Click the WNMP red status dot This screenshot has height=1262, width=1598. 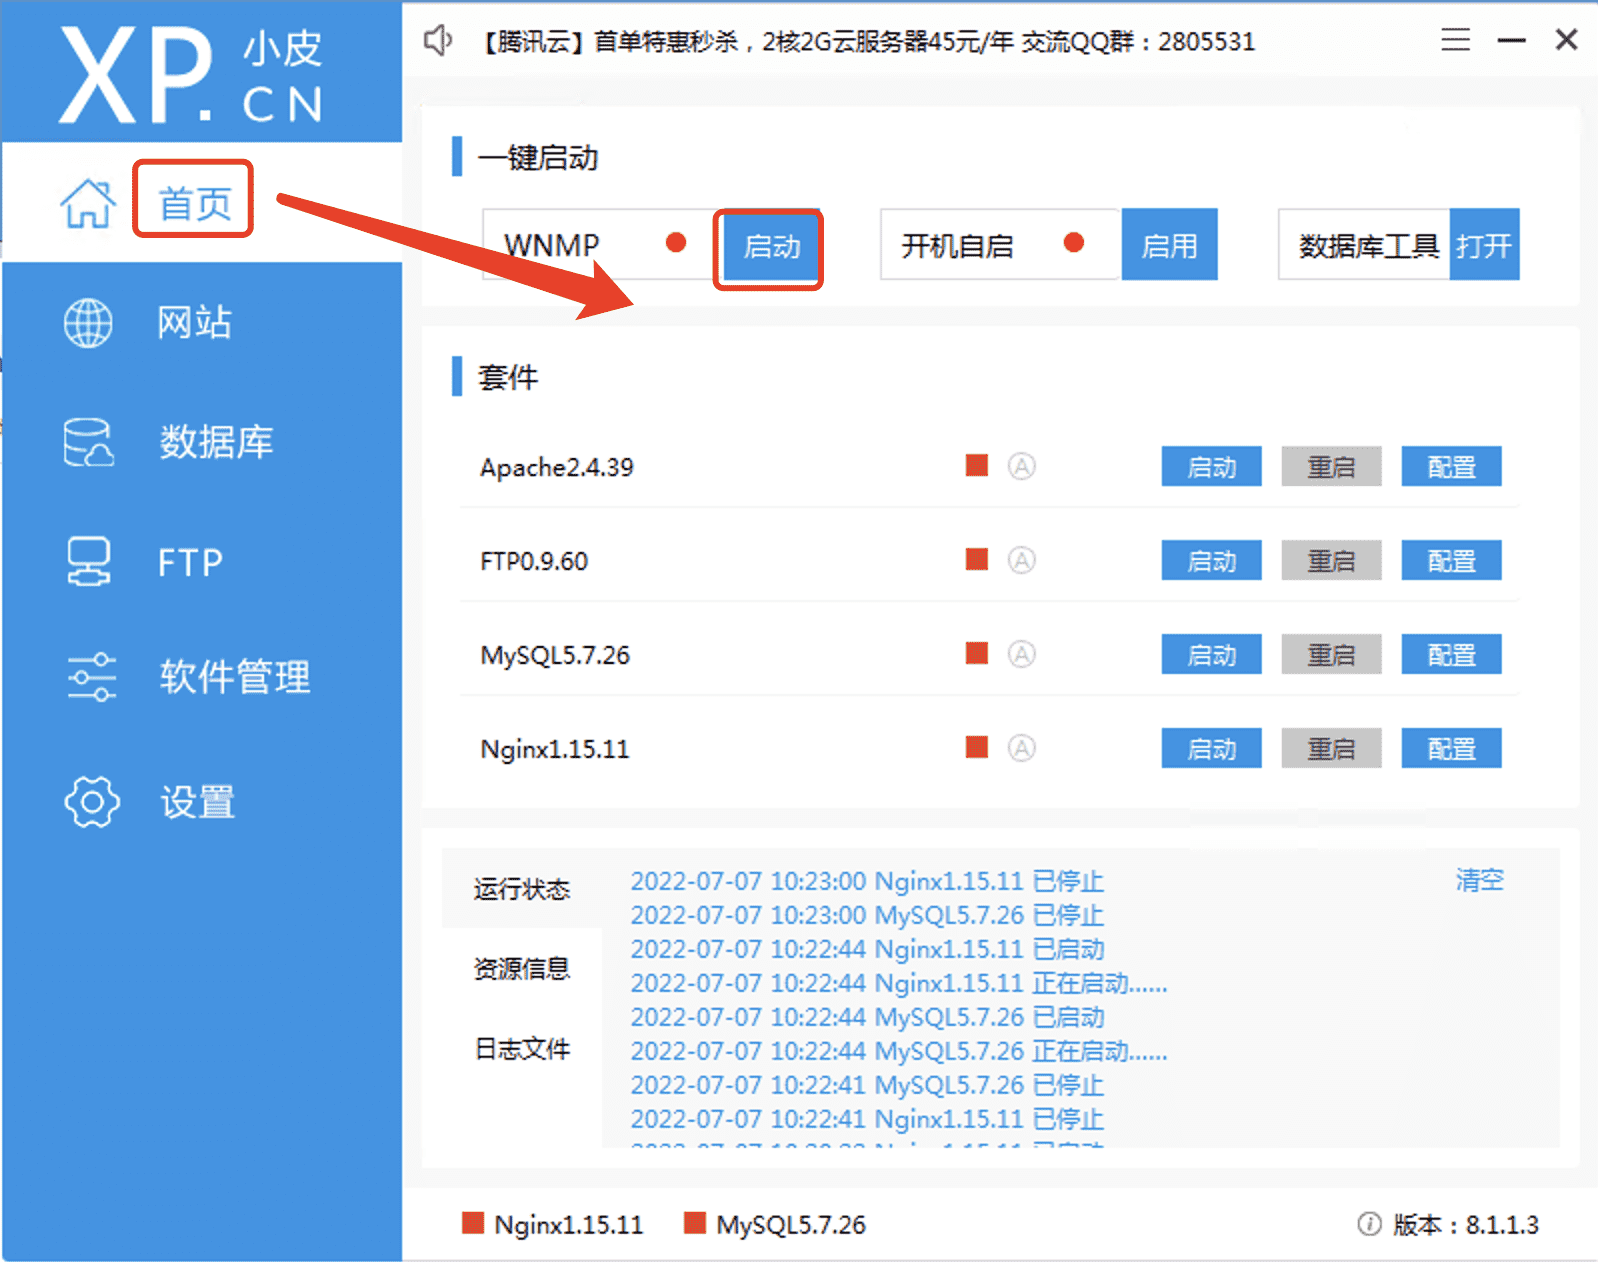pyautogui.click(x=676, y=243)
